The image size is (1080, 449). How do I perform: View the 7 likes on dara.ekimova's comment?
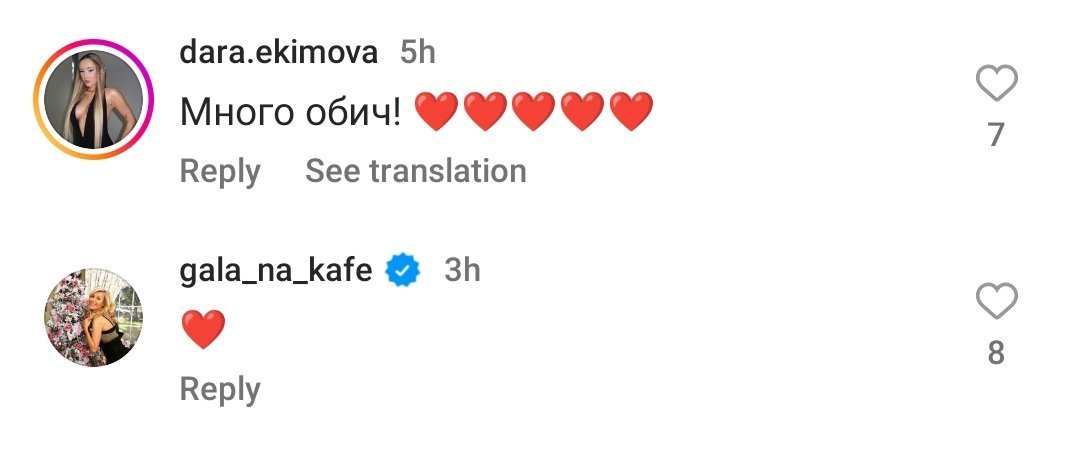[x=995, y=135]
